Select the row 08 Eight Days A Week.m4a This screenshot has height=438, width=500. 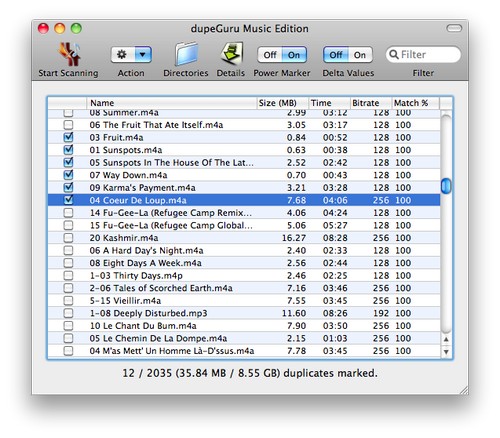tap(244, 263)
